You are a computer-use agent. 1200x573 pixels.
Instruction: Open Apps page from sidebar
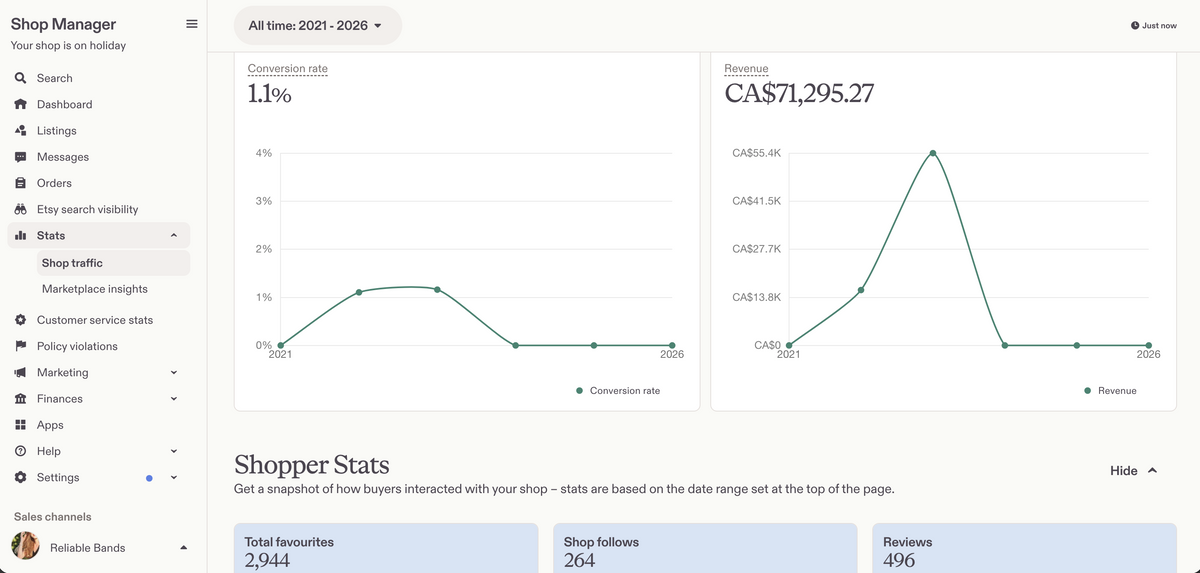(x=50, y=425)
